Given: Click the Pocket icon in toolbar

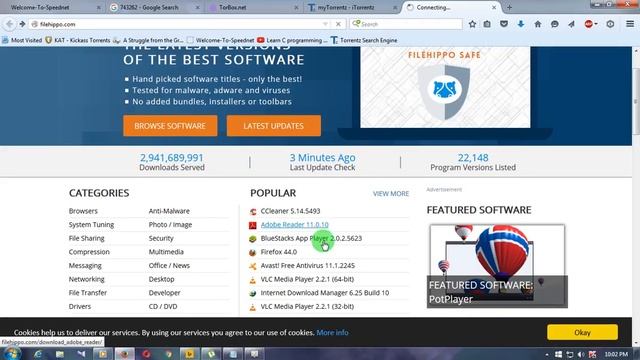Looking at the screenshot, I should pyautogui.click(x=504, y=24).
